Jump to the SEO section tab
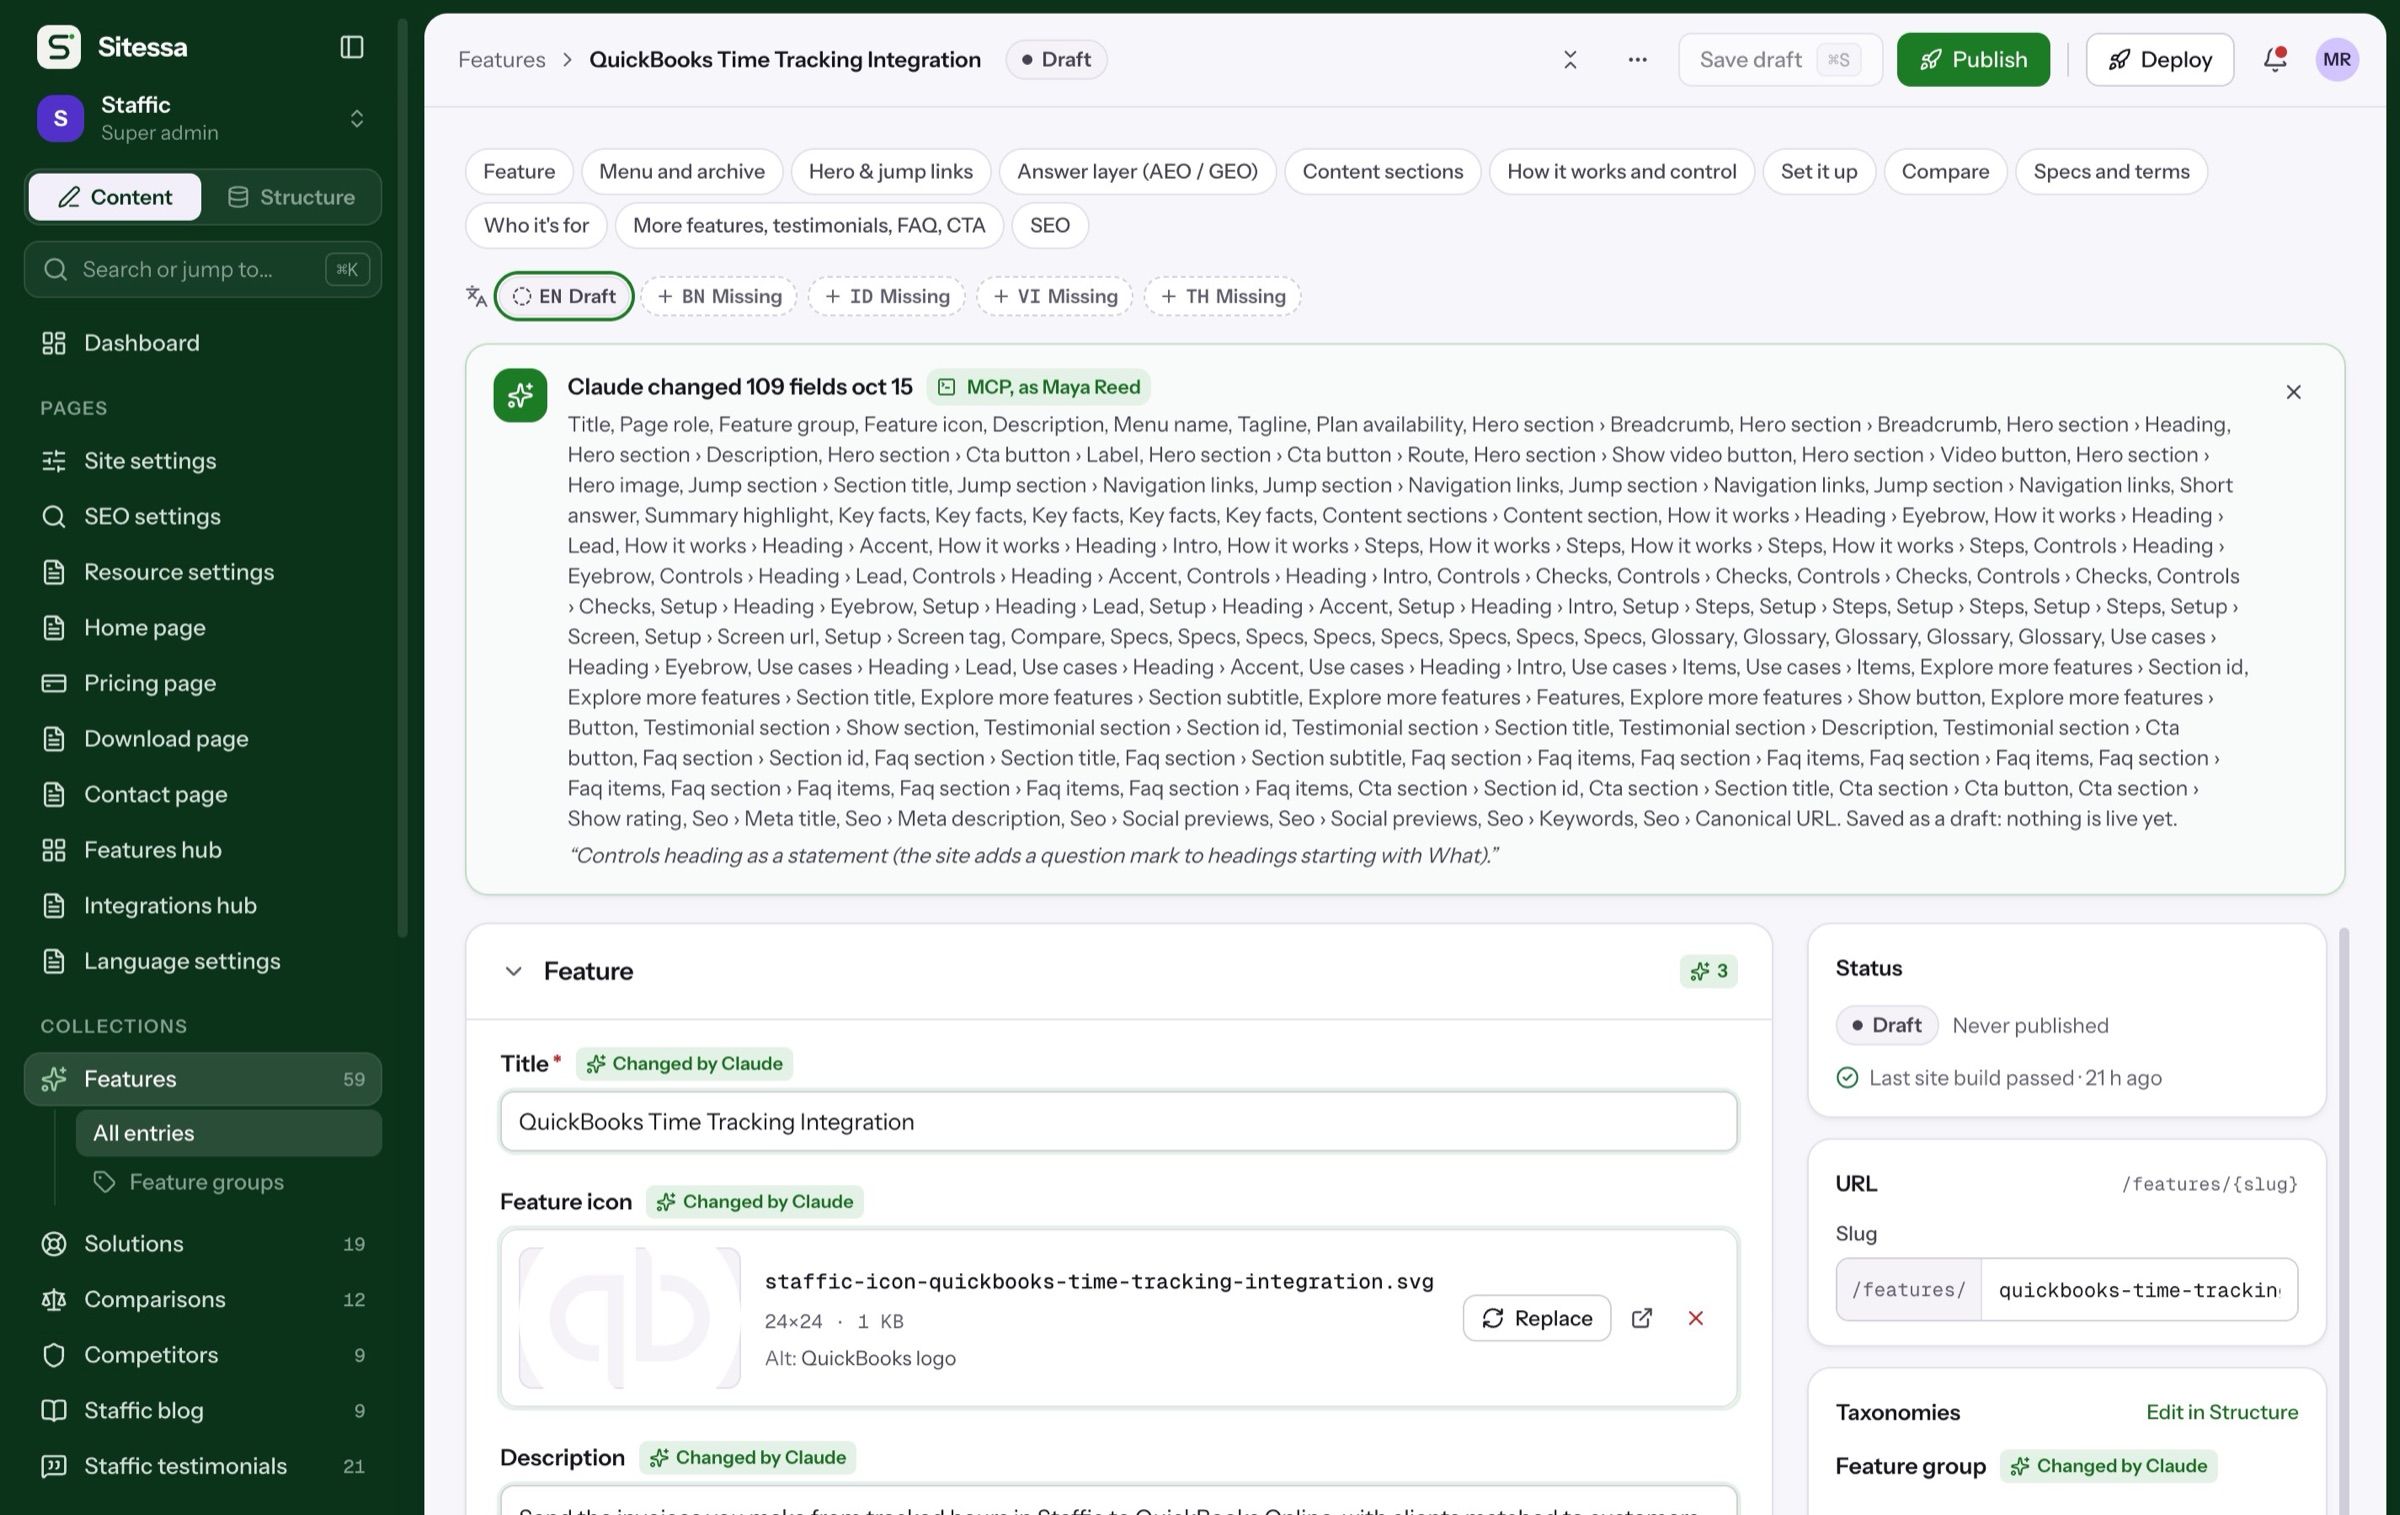 pos(1050,226)
